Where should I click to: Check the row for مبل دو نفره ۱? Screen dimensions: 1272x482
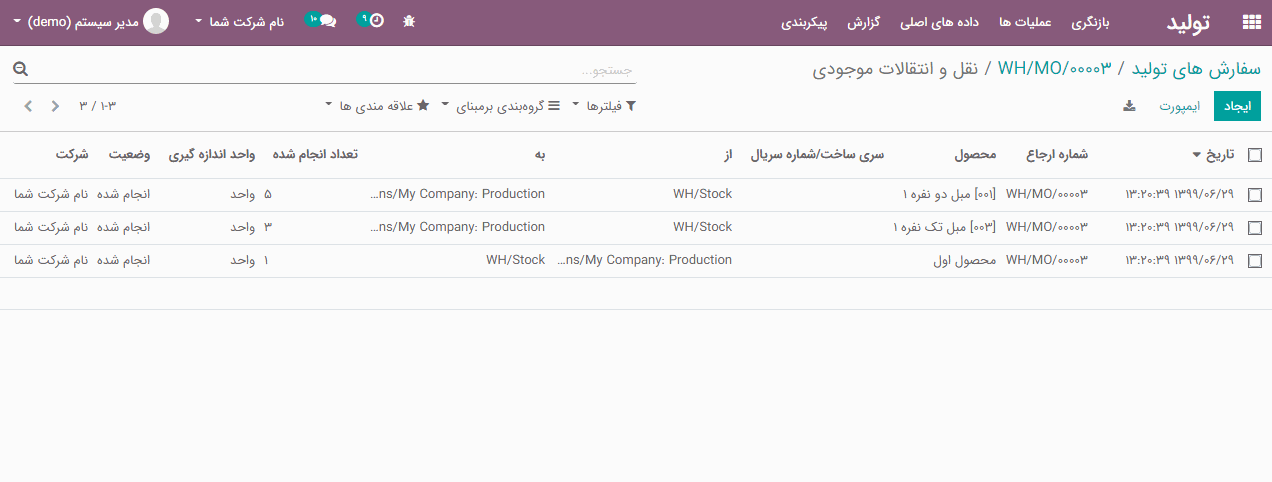(x=1255, y=195)
